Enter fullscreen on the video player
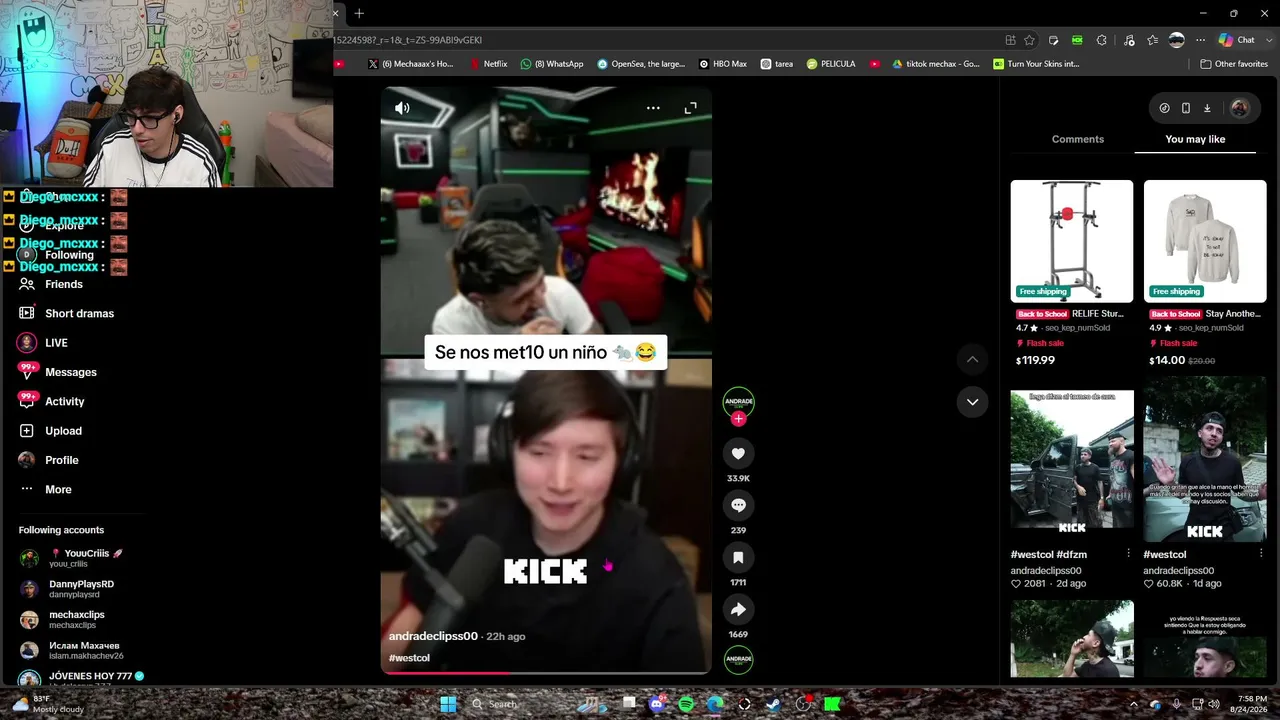 tap(690, 108)
